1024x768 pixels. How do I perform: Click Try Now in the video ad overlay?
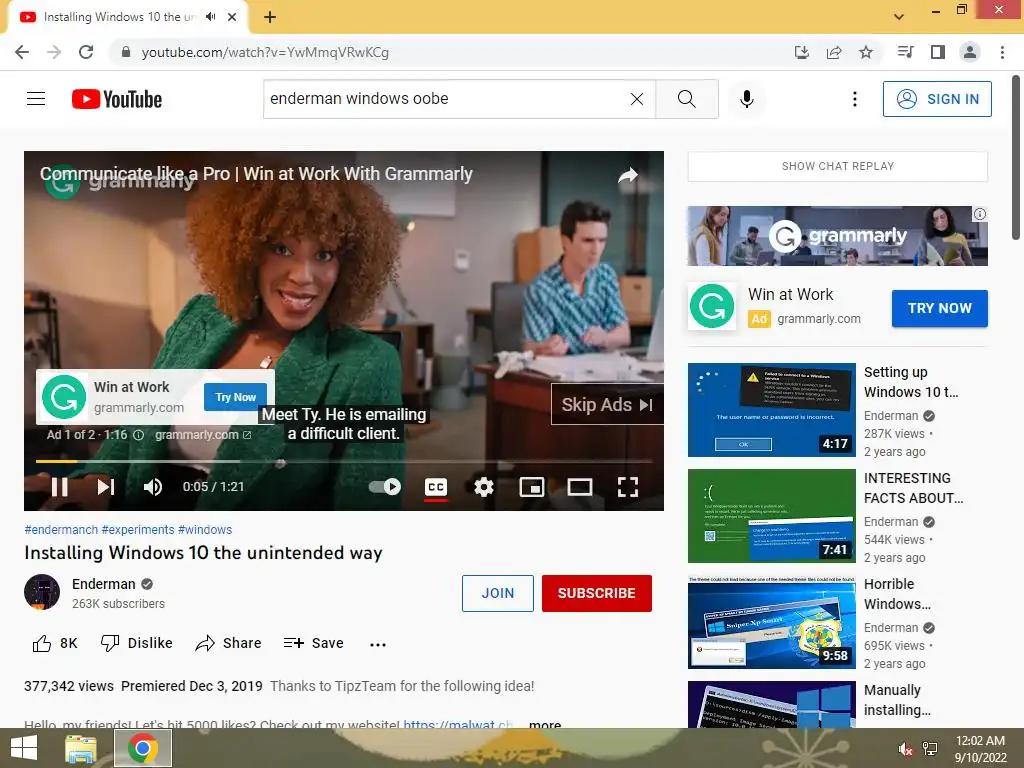236,397
